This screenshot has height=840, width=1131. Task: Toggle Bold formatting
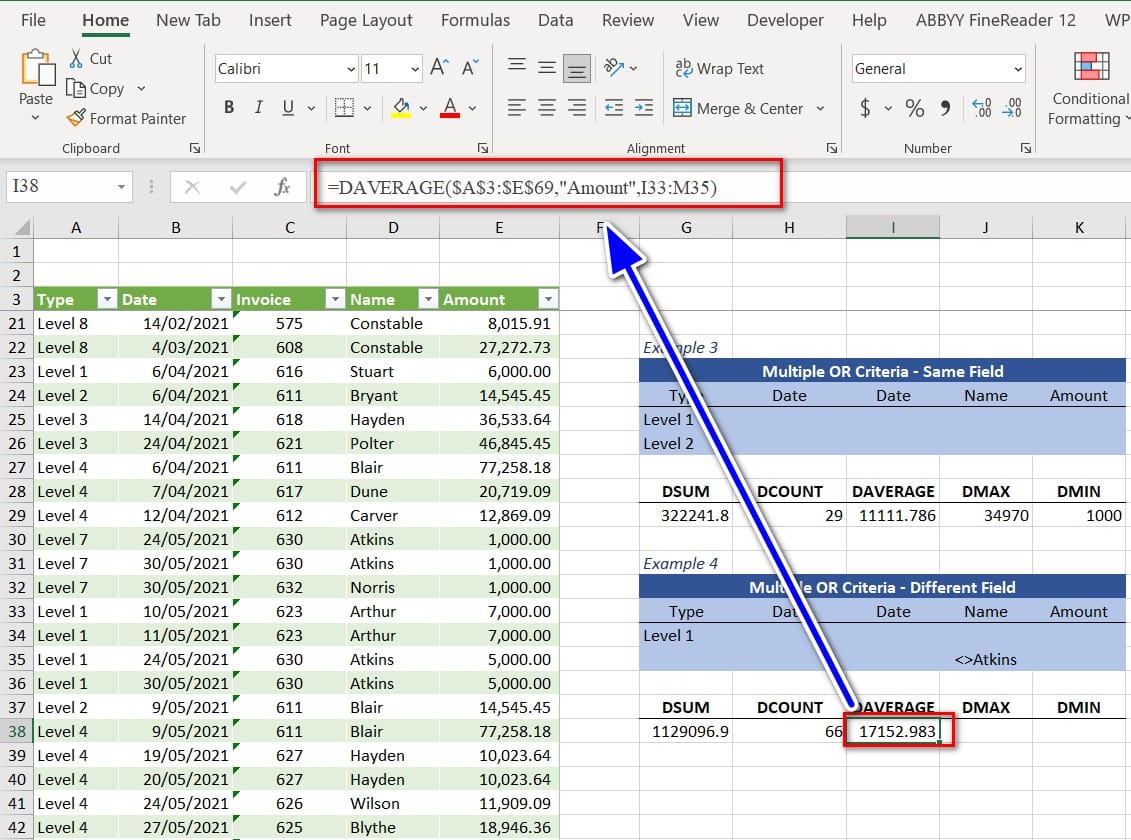[229, 108]
